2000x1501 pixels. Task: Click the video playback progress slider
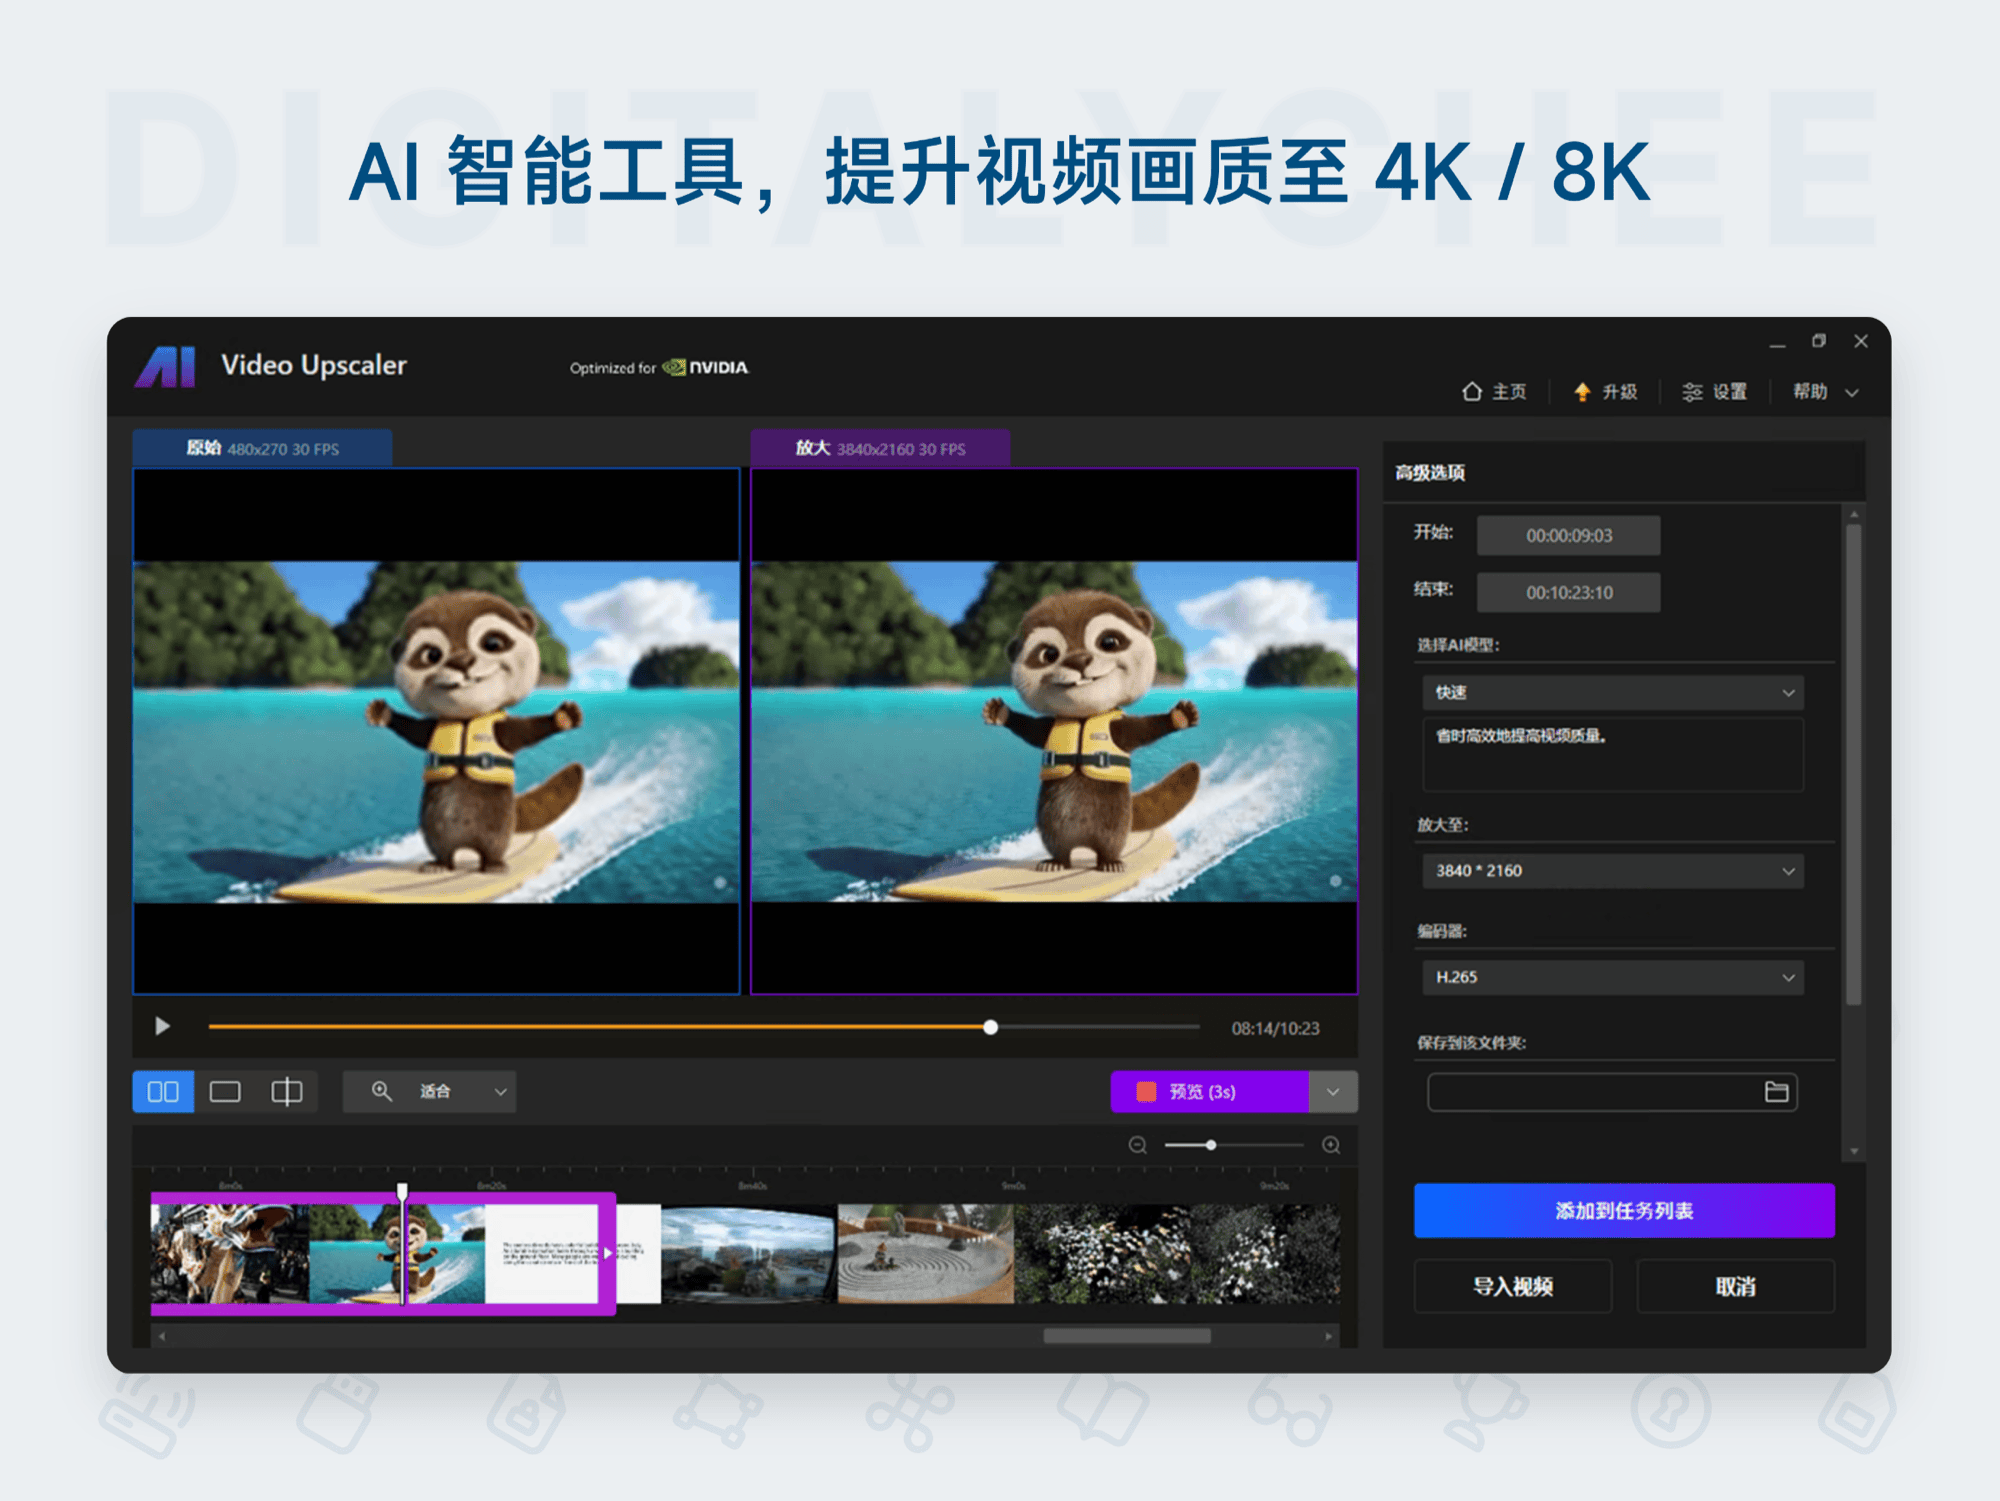point(704,1027)
